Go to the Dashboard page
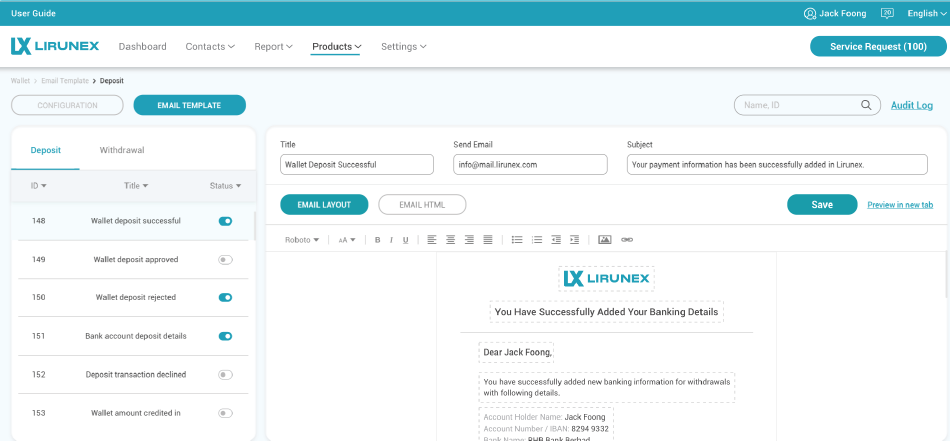The height and width of the screenshot is (441, 950). point(142,47)
